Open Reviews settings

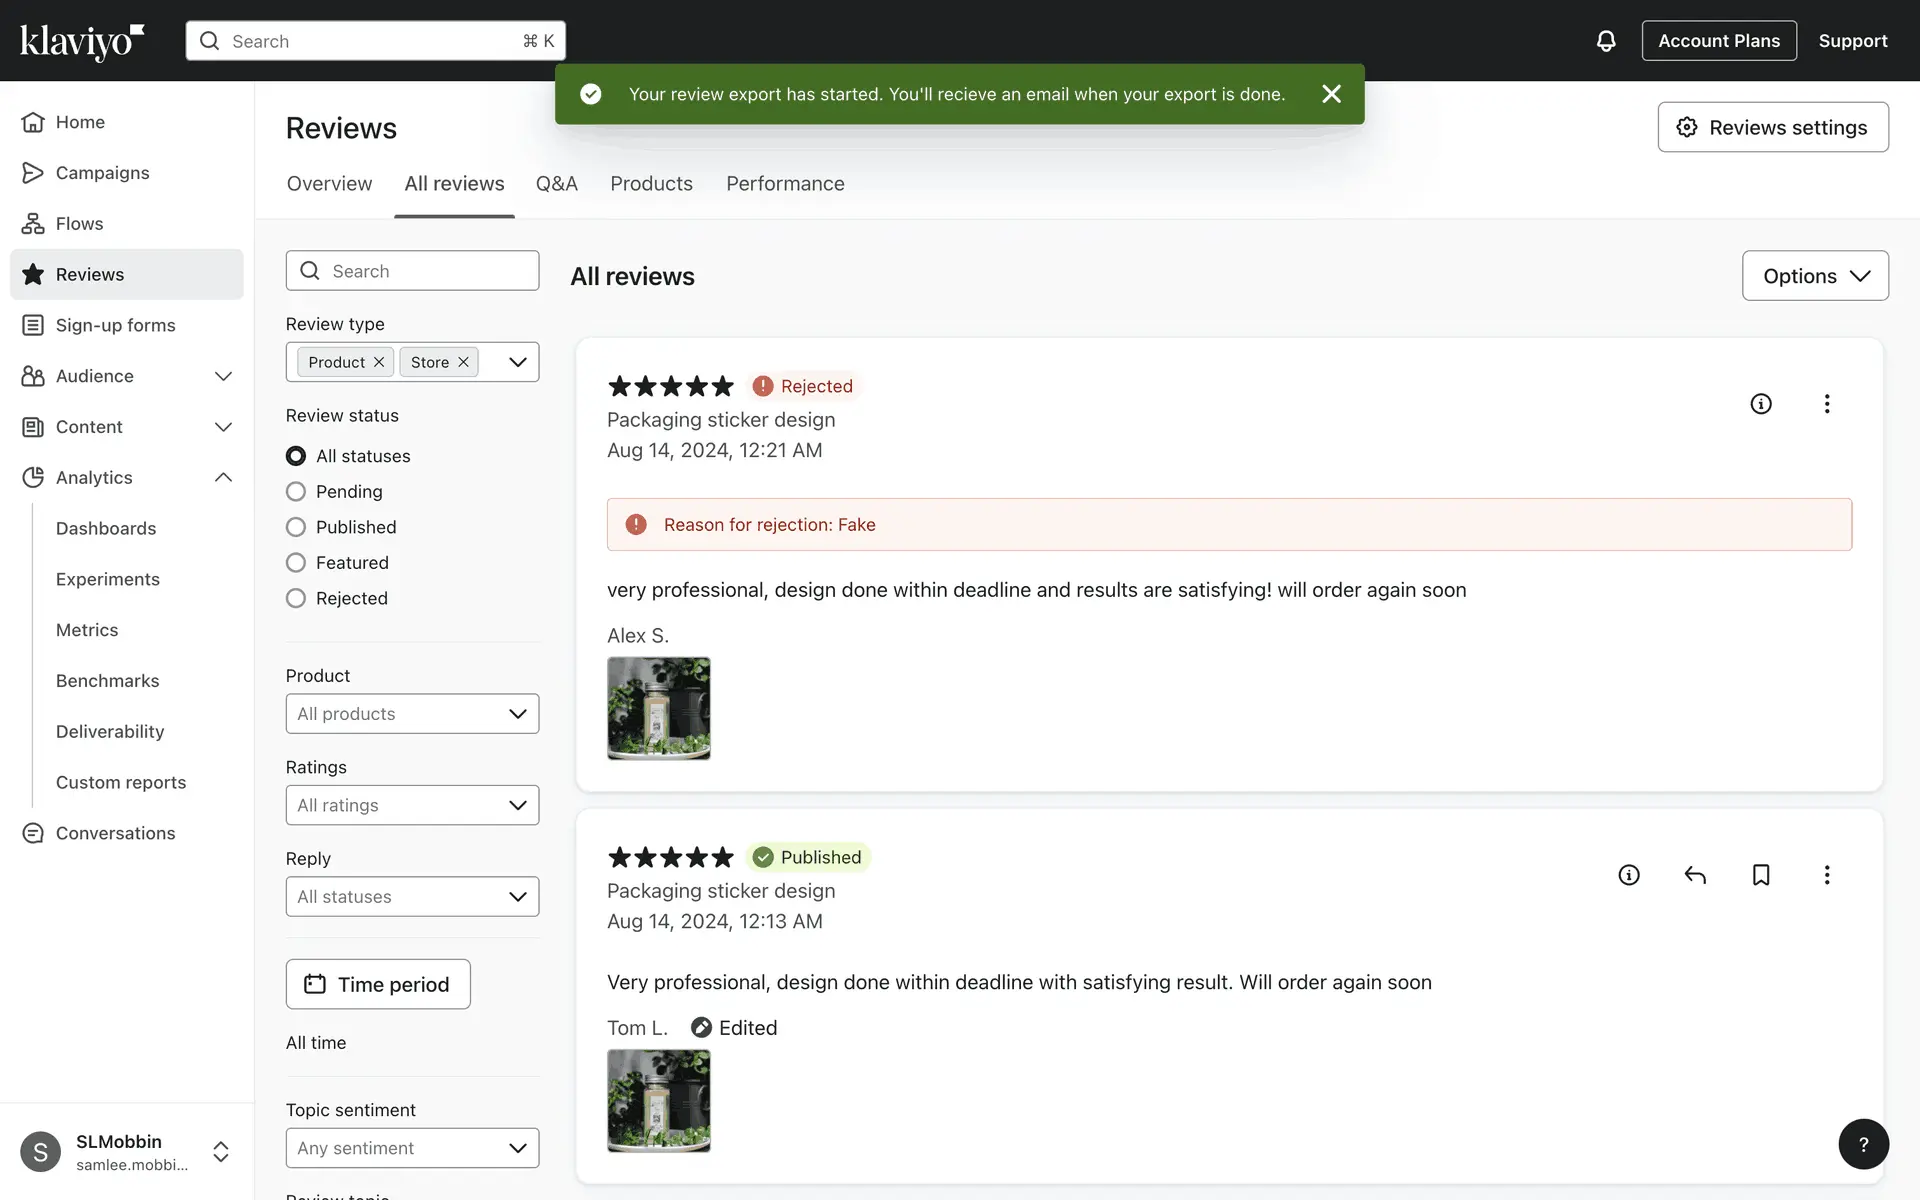(1772, 127)
